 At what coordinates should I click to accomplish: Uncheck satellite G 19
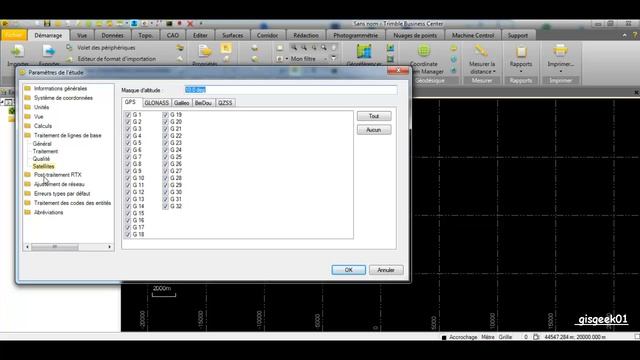pos(165,115)
